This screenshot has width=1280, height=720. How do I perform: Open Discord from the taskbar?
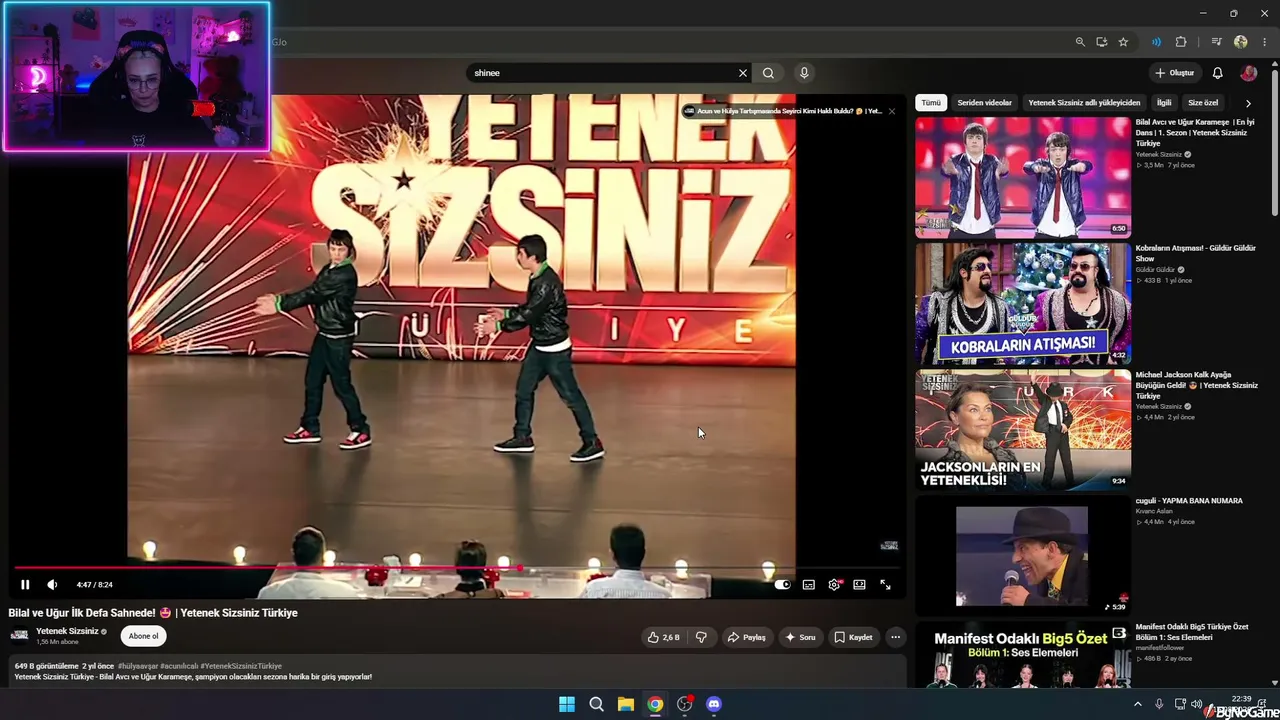click(714, 704)
